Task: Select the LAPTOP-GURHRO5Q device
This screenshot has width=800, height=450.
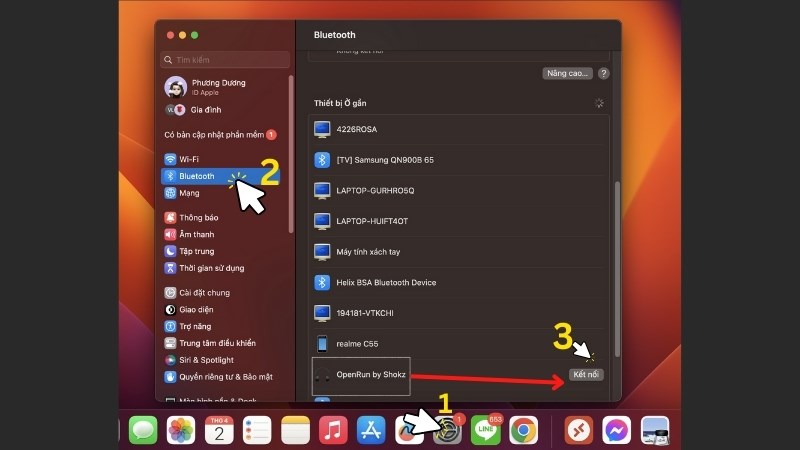Action: 459,190
